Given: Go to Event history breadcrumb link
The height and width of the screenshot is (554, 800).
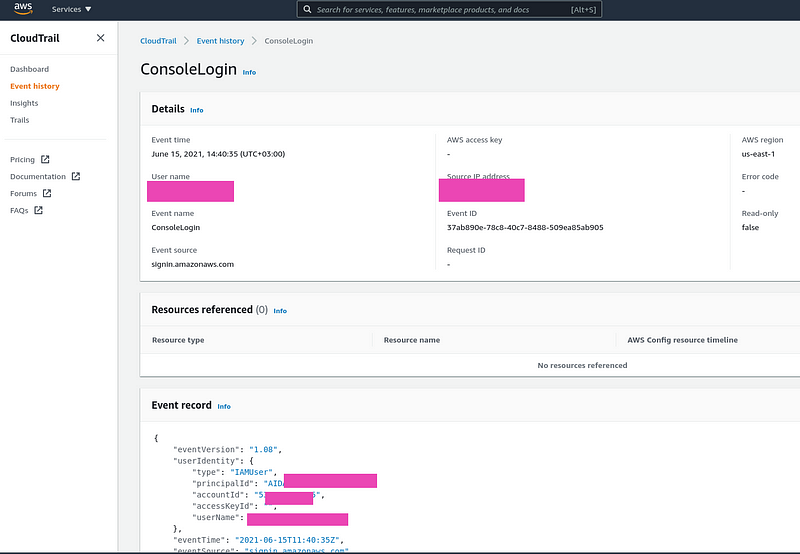Looking at the screenshot, I should (220, 41).
